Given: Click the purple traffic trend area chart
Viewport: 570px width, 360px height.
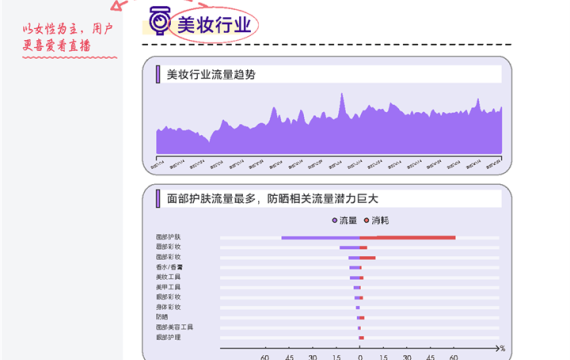Looking at the screenshot, I should click(x=329, y=124).
